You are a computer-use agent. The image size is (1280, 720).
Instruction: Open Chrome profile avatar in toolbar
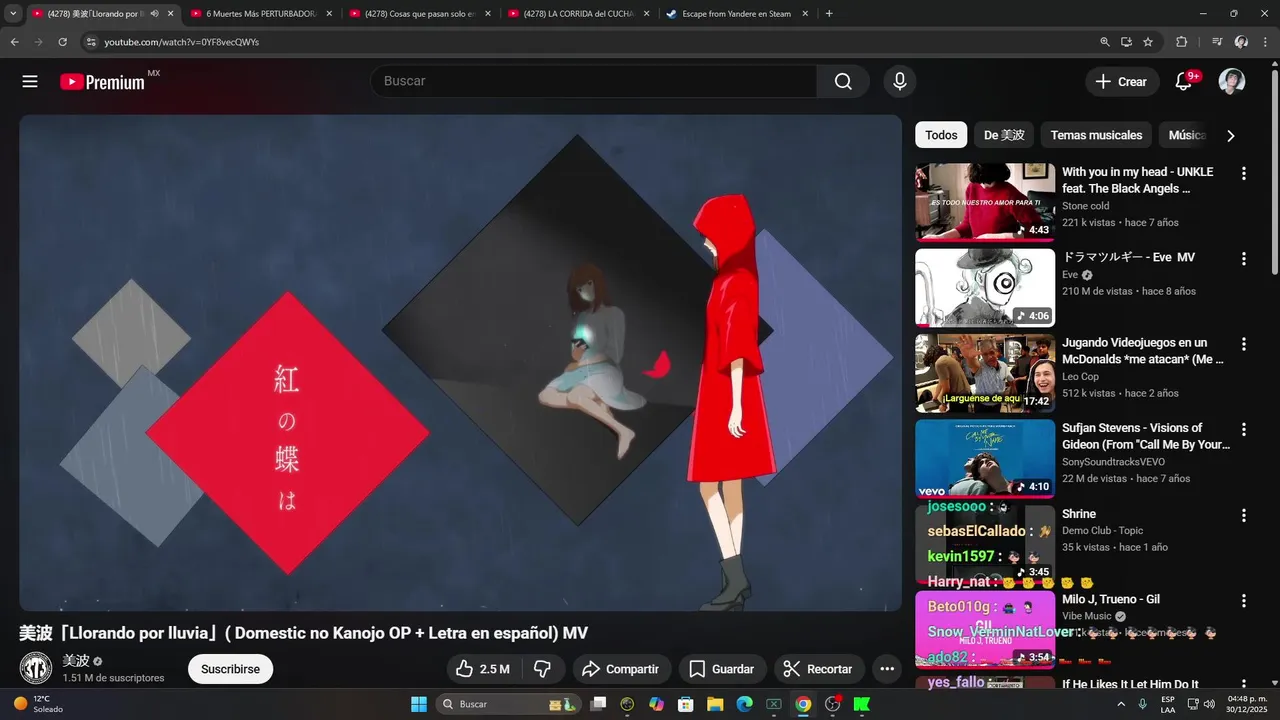coord(1241,42)
